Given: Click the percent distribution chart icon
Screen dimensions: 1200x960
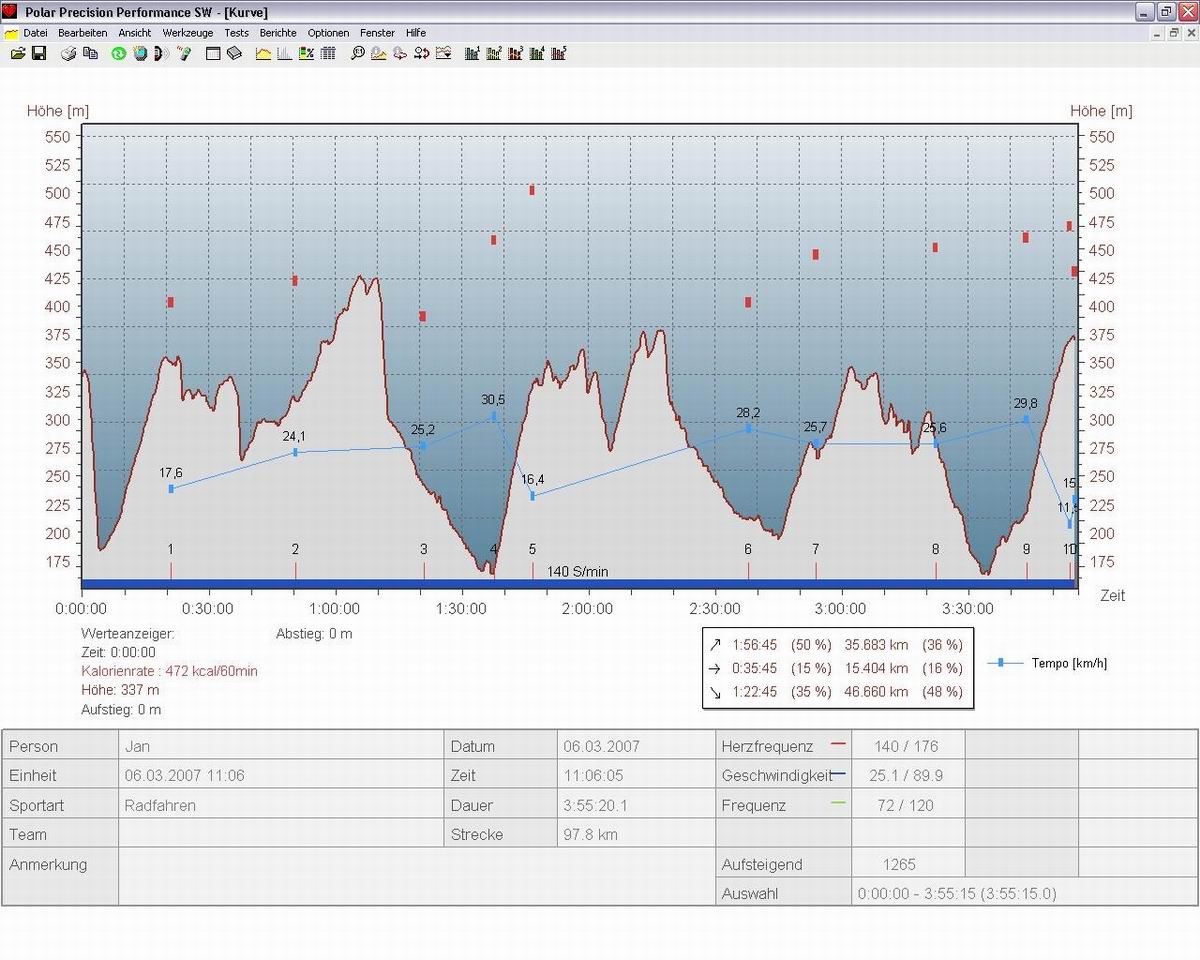Looking at the screenshot, I should [x=306, y=53].
